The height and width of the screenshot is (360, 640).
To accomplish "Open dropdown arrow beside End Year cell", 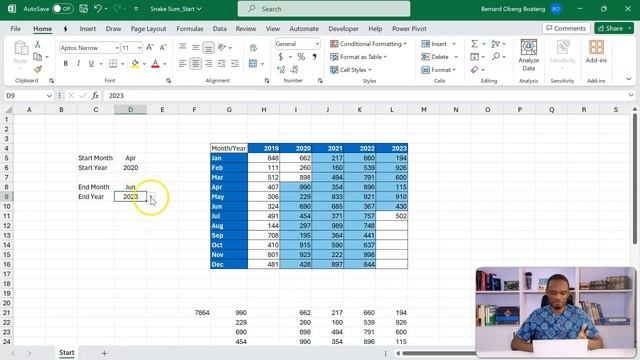I will [151, 197].
